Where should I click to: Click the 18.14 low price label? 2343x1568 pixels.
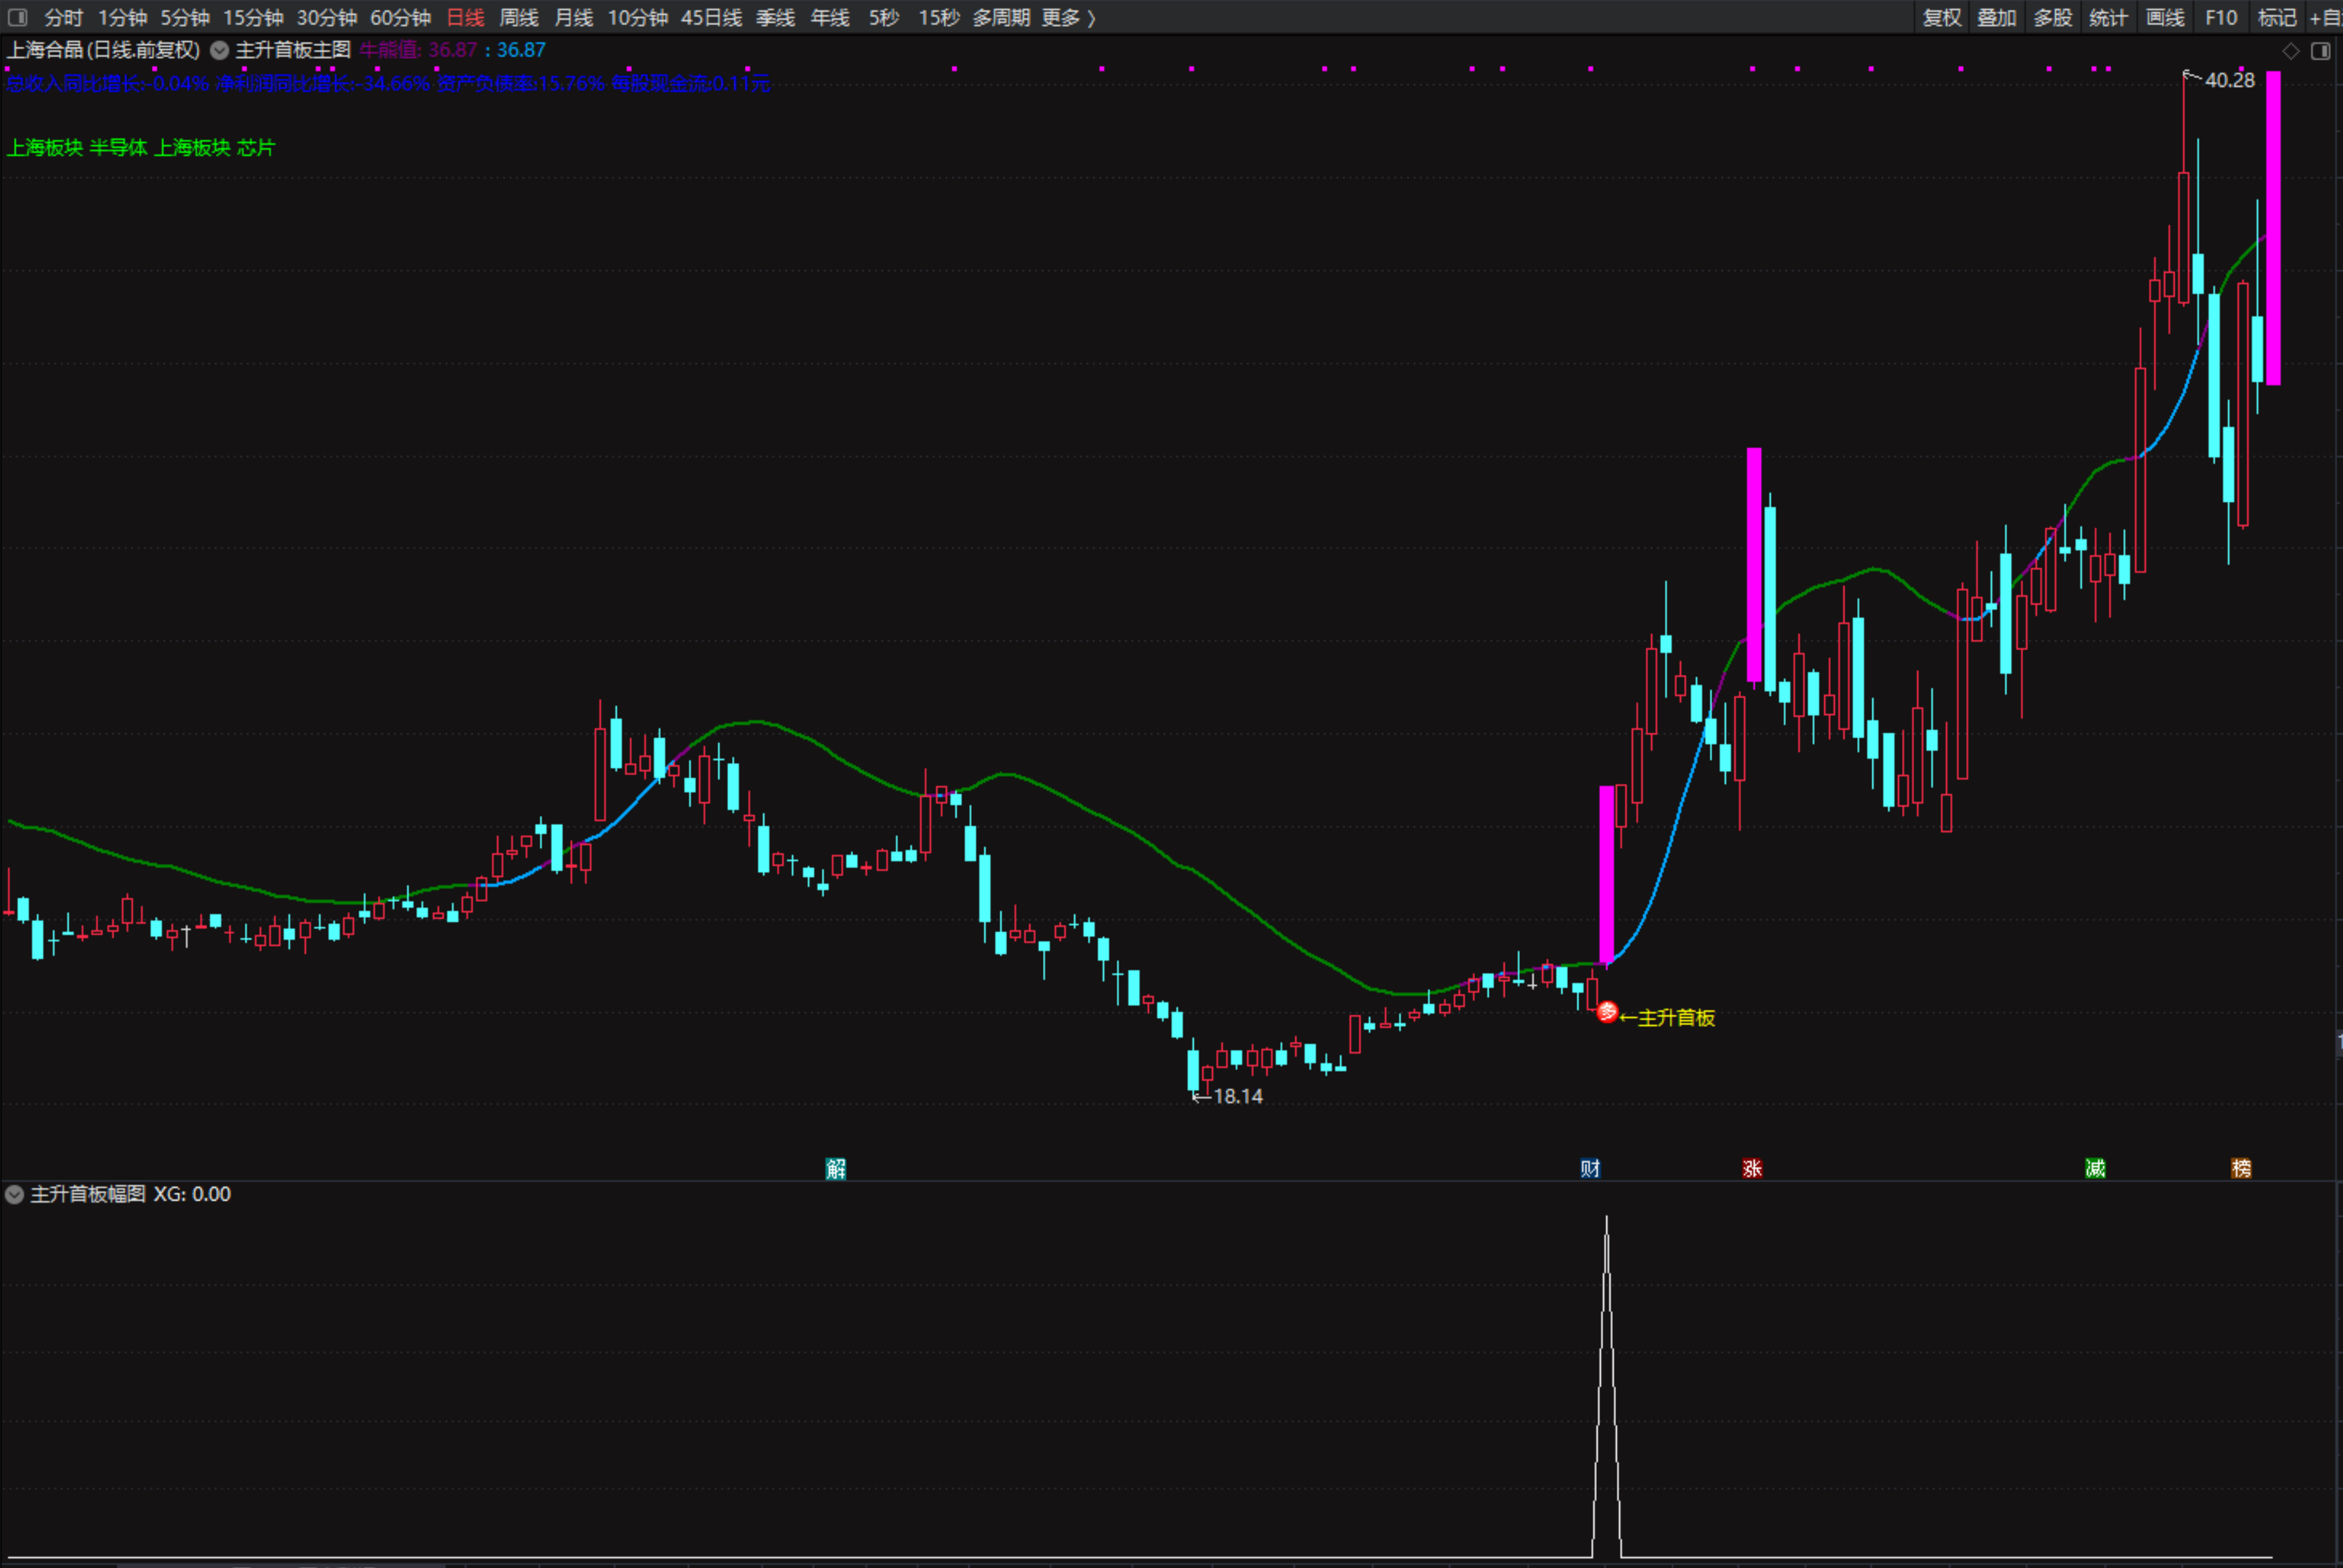point(1238,1097)
